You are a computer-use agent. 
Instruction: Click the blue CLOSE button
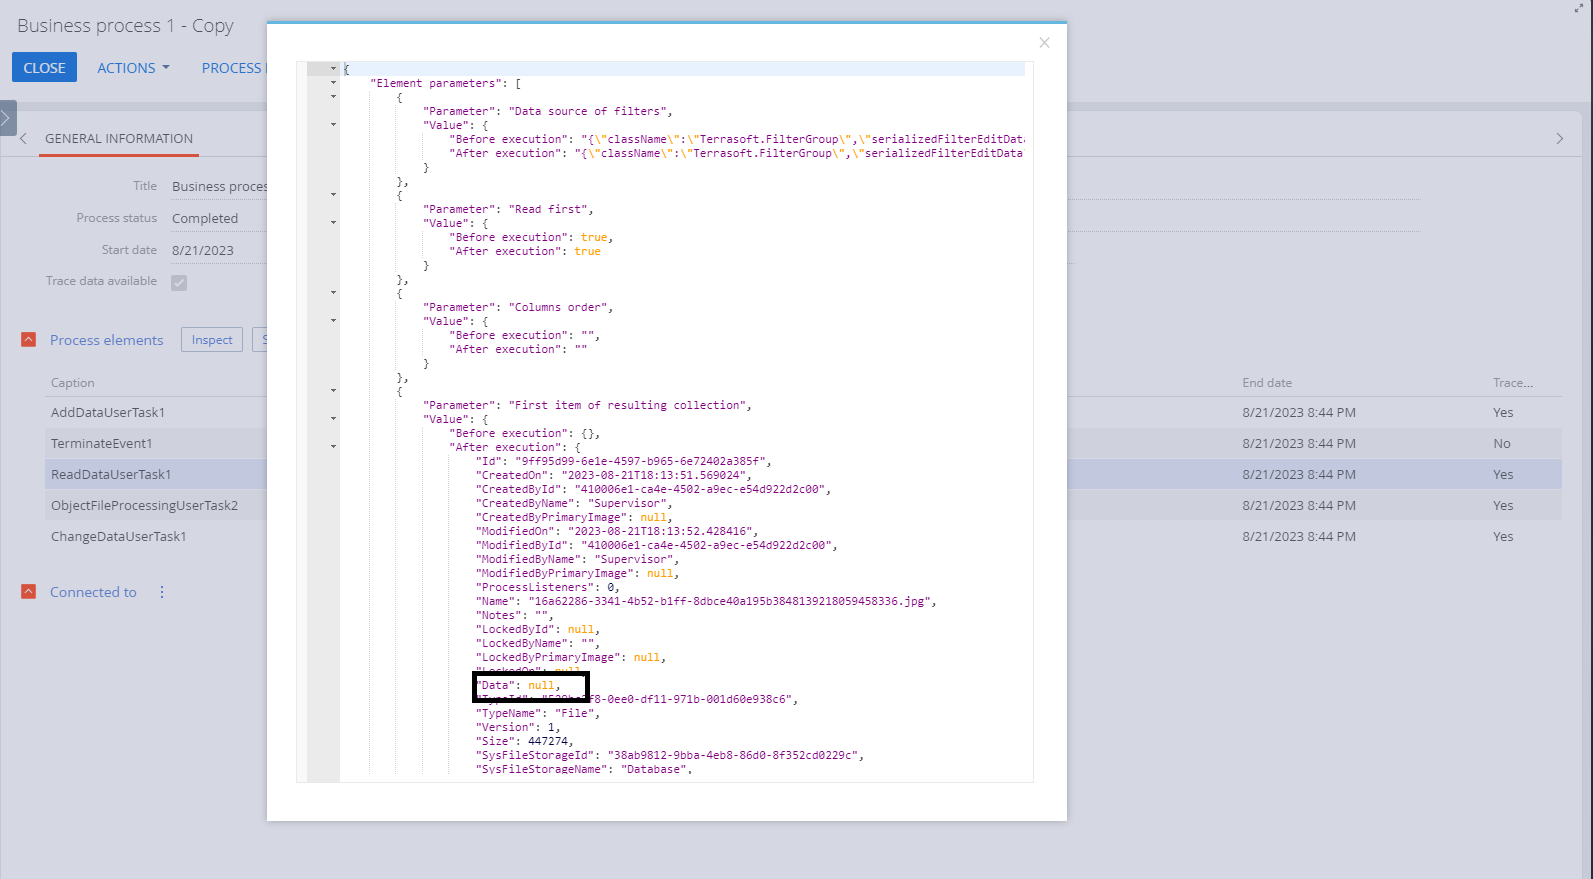point(44,68)
